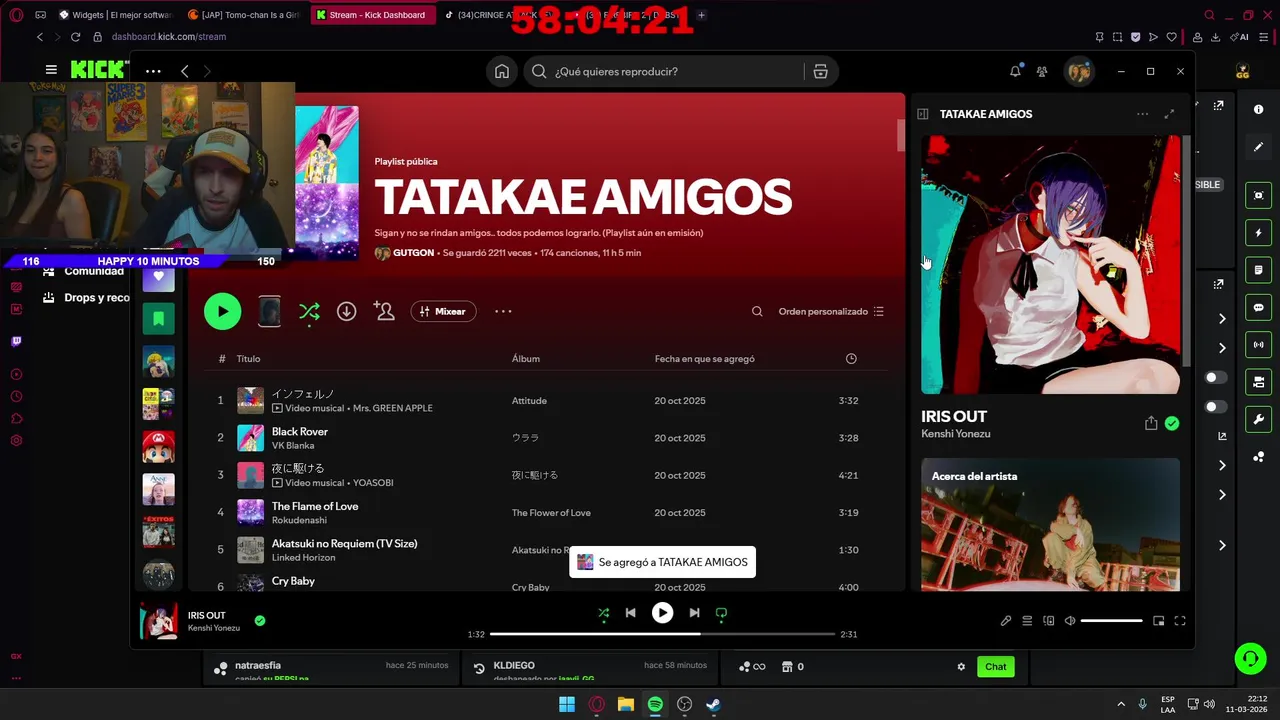Click the Kick info icon in right sidebar
Screen dimensions: 1280x720
click(1258, 109)
